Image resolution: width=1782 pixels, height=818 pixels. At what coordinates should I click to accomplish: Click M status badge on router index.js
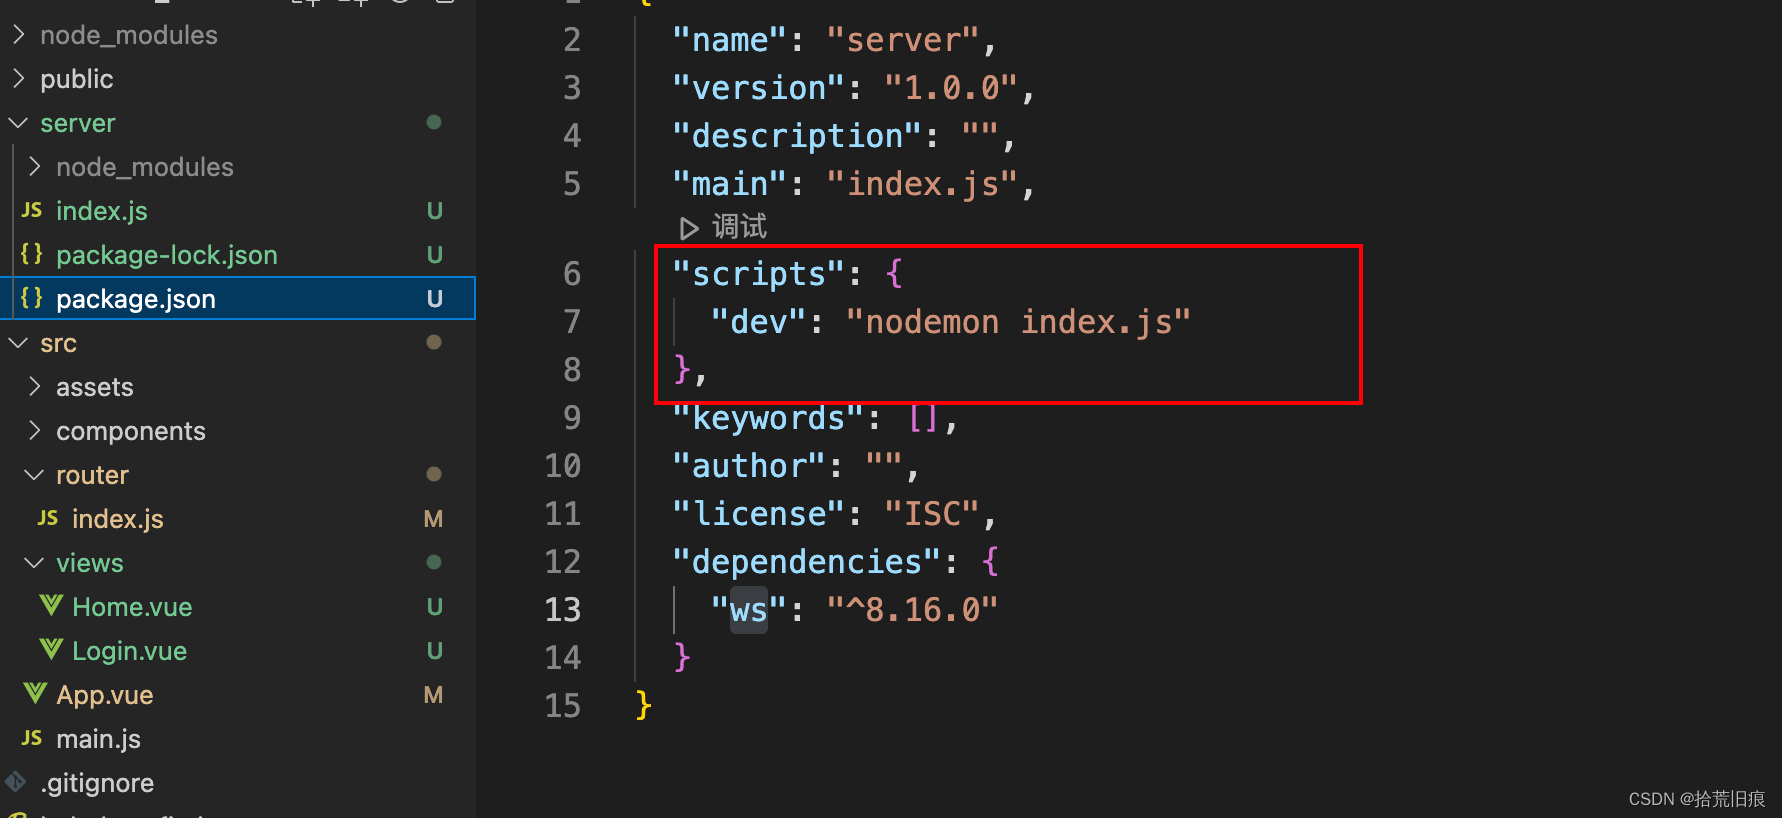433,519
